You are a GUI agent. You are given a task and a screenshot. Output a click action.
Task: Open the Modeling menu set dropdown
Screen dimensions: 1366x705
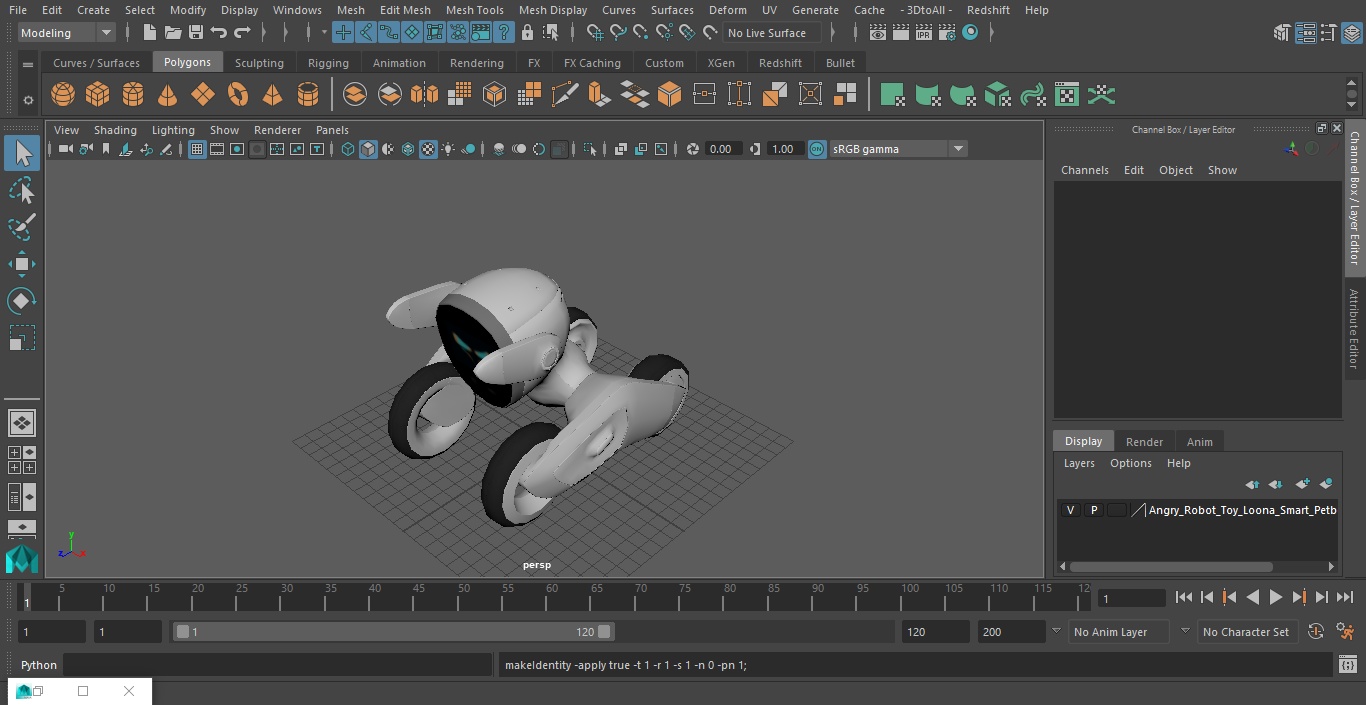click(x=66, y=33)
